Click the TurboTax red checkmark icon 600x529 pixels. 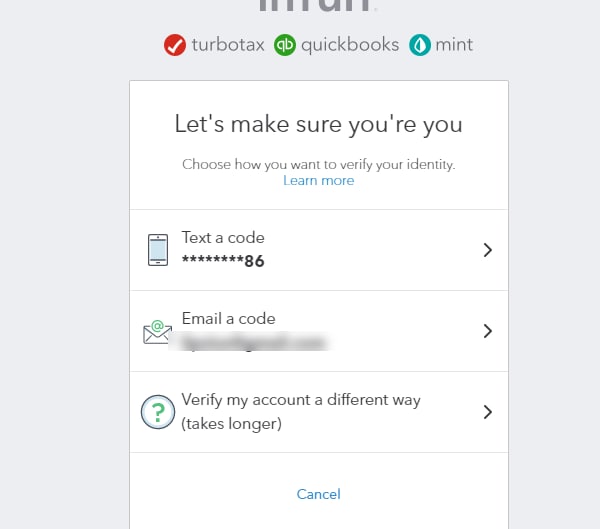coord(175,45)
